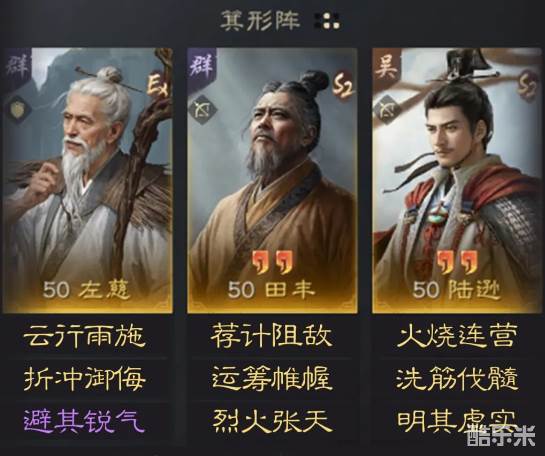Click the archer bow icon on 陆逊's card
Viewport: 545px width, 456px height.
click(387, 109)
